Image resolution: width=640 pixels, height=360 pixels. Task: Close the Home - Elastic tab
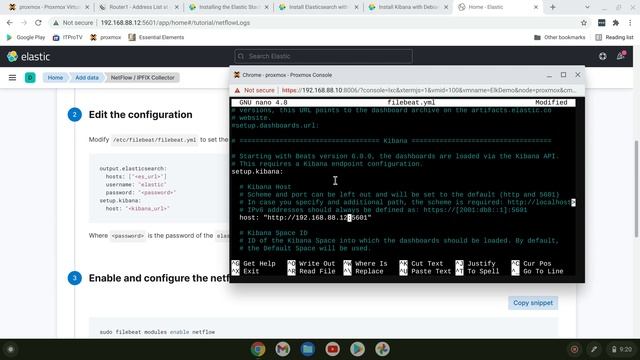[536, 7]
